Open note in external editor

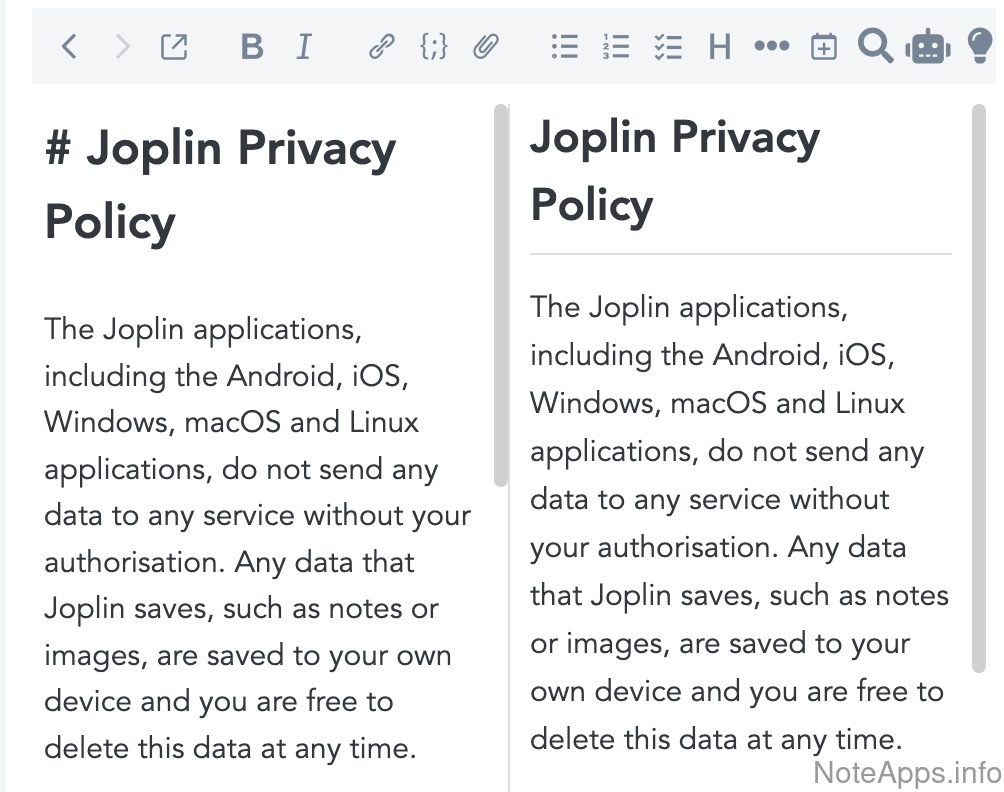point(174,46)
